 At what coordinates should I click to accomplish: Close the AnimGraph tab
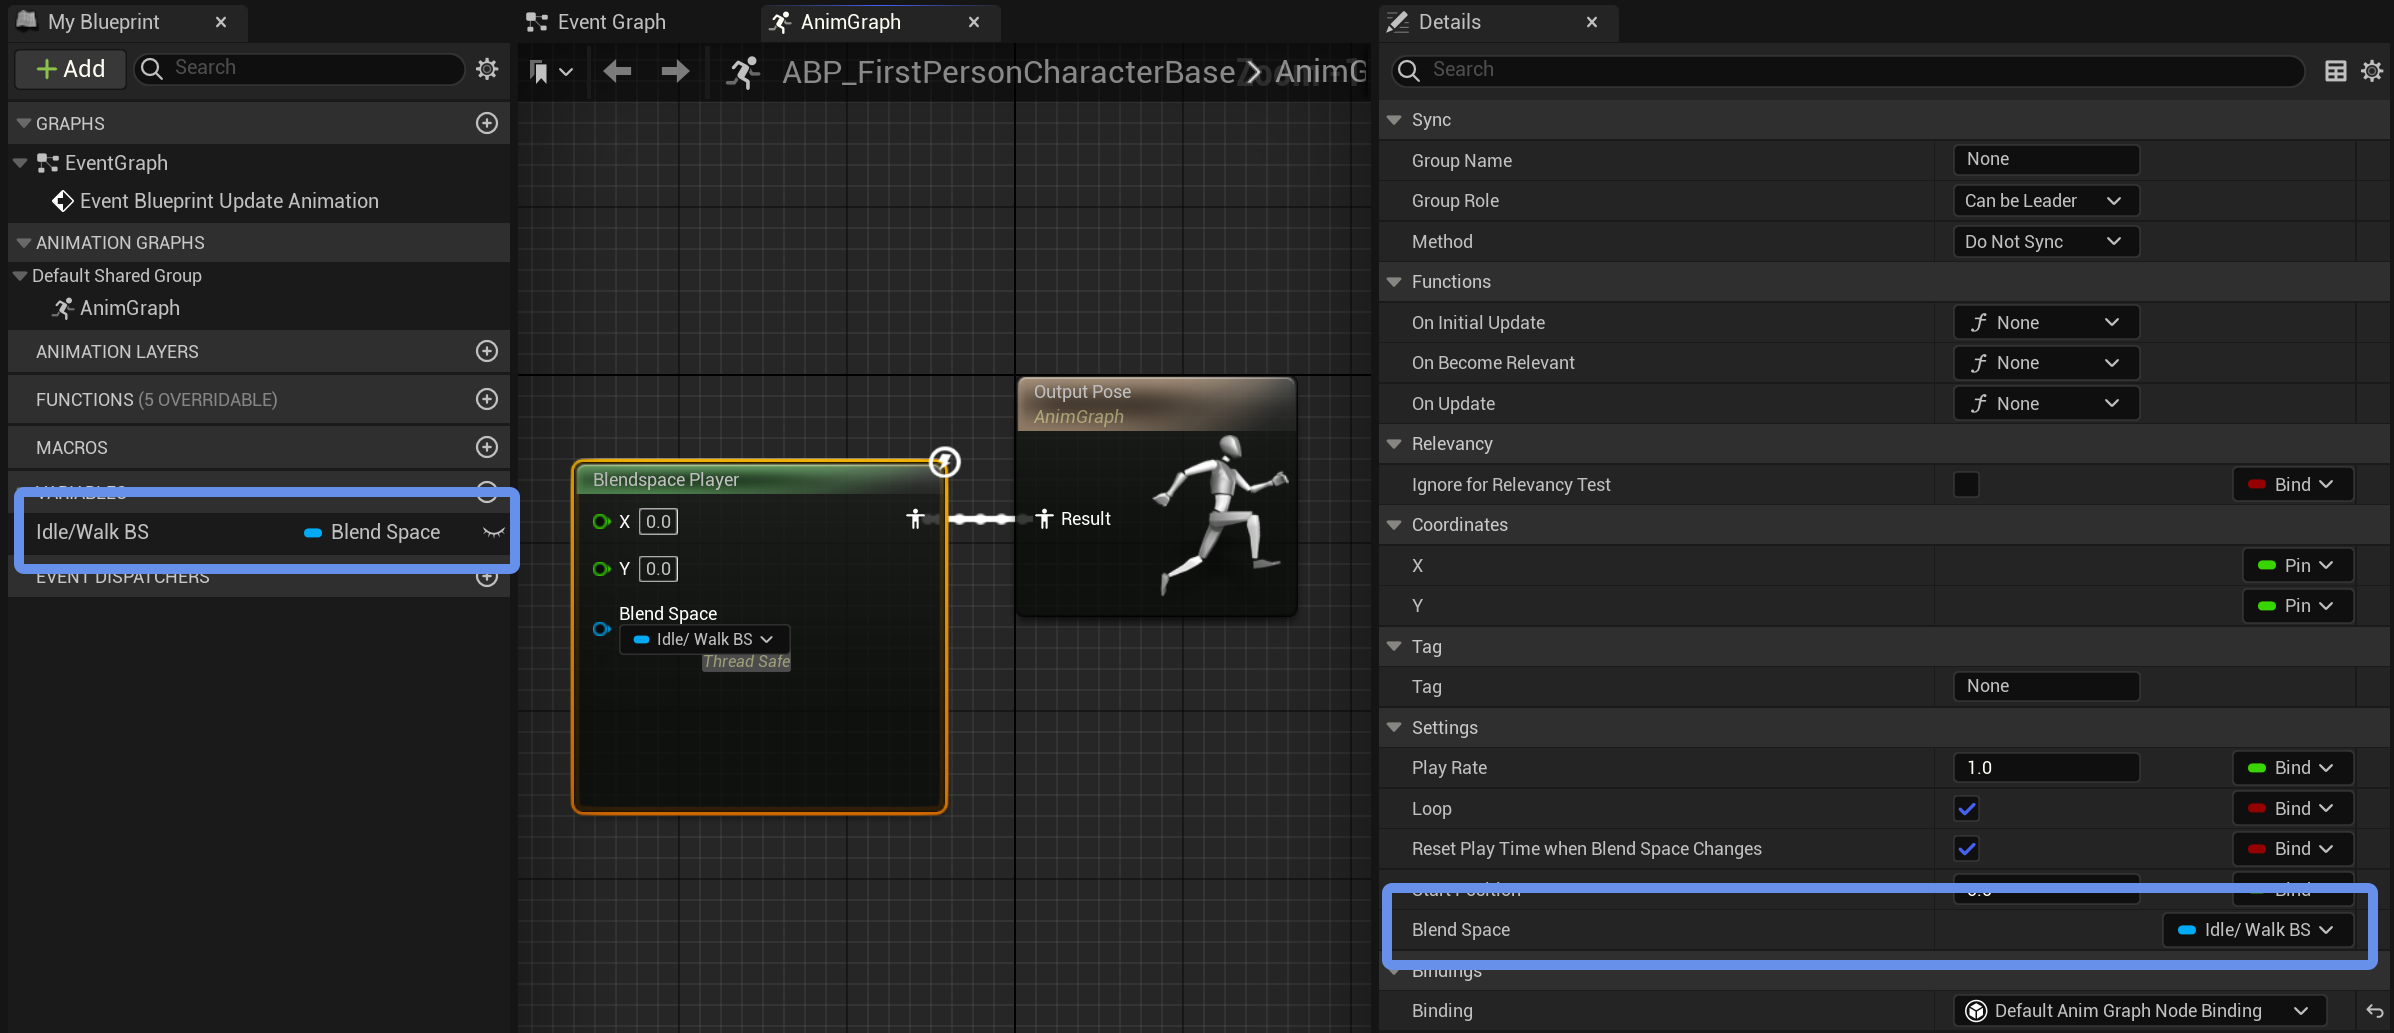click(974, 22)
